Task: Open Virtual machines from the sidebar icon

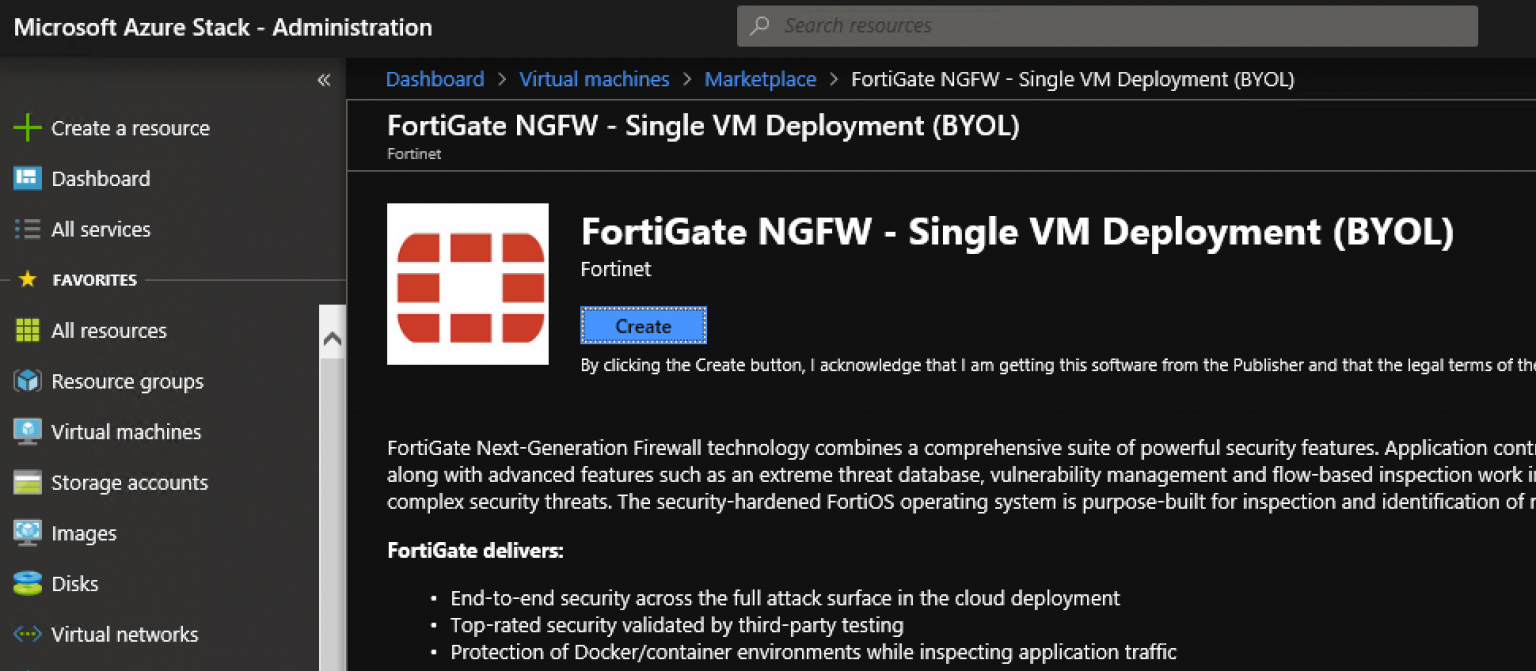Action: [28, 431]
